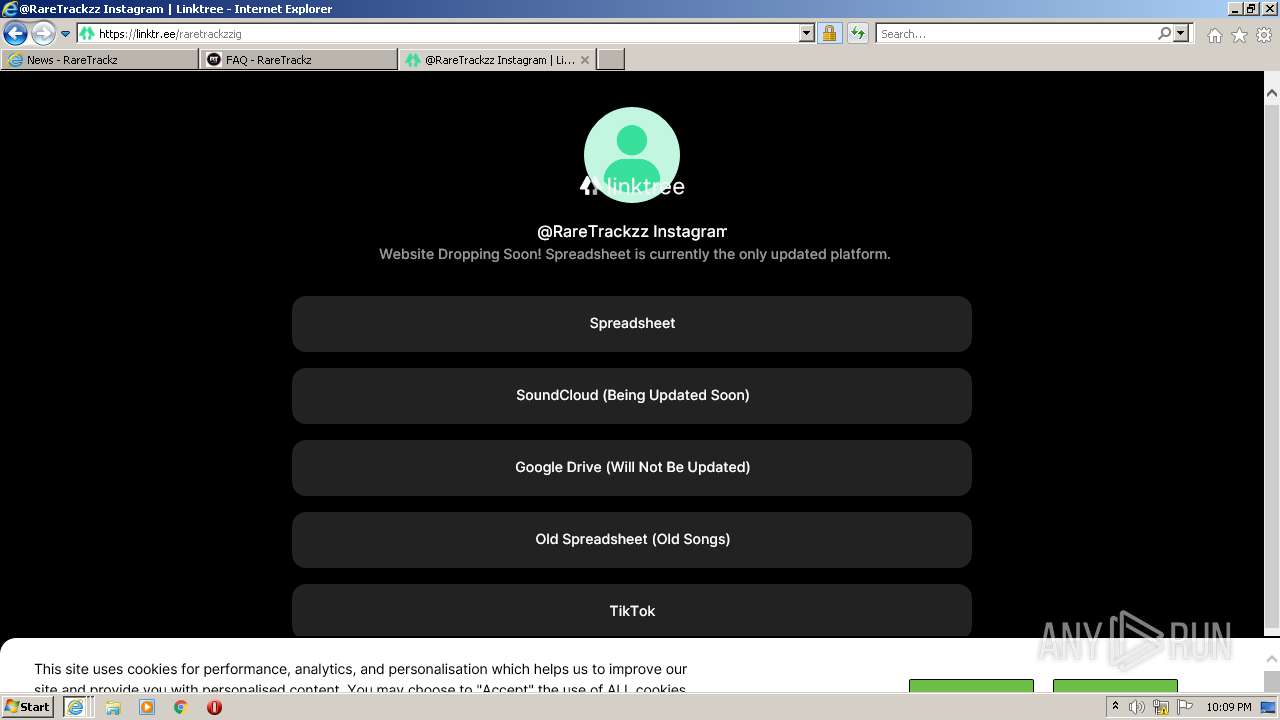Launch Chrome from the taskbar
This screenshot has height=720, width=1280.
point(181,707)
